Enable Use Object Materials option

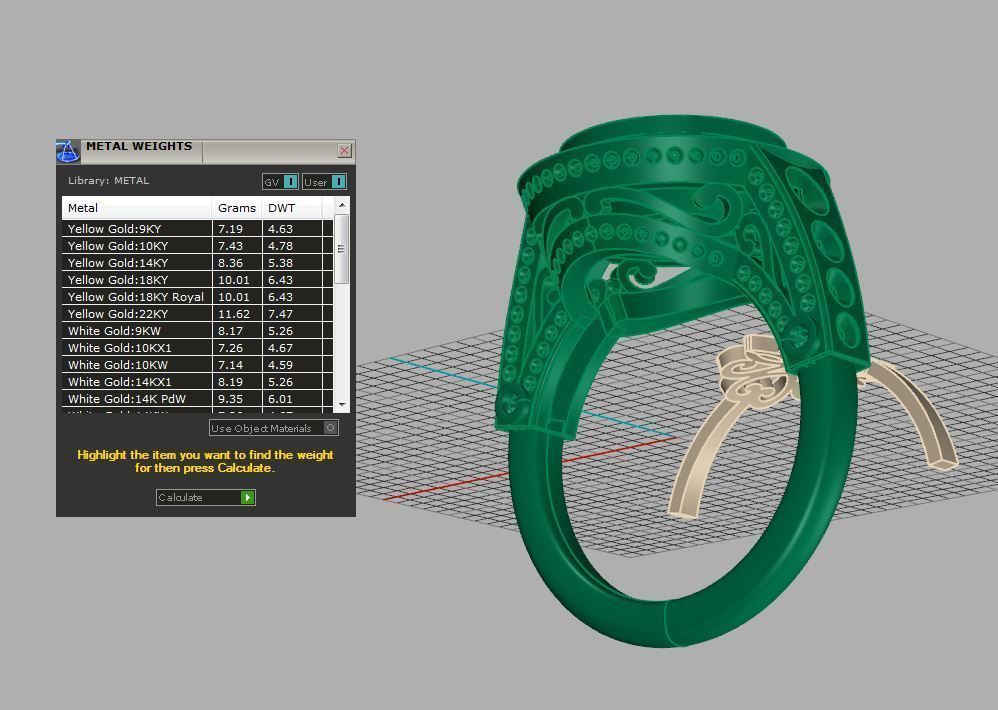[x=274, y=428]
